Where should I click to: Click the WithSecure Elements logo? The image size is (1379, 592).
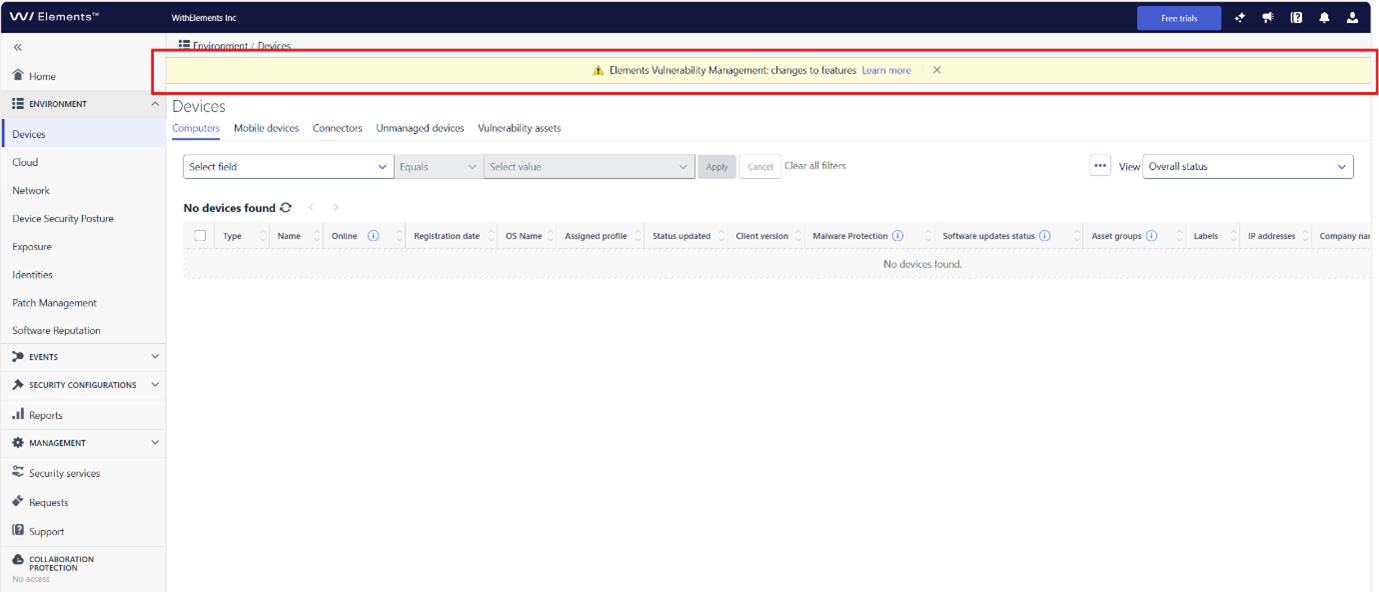[x=54, y=17]
